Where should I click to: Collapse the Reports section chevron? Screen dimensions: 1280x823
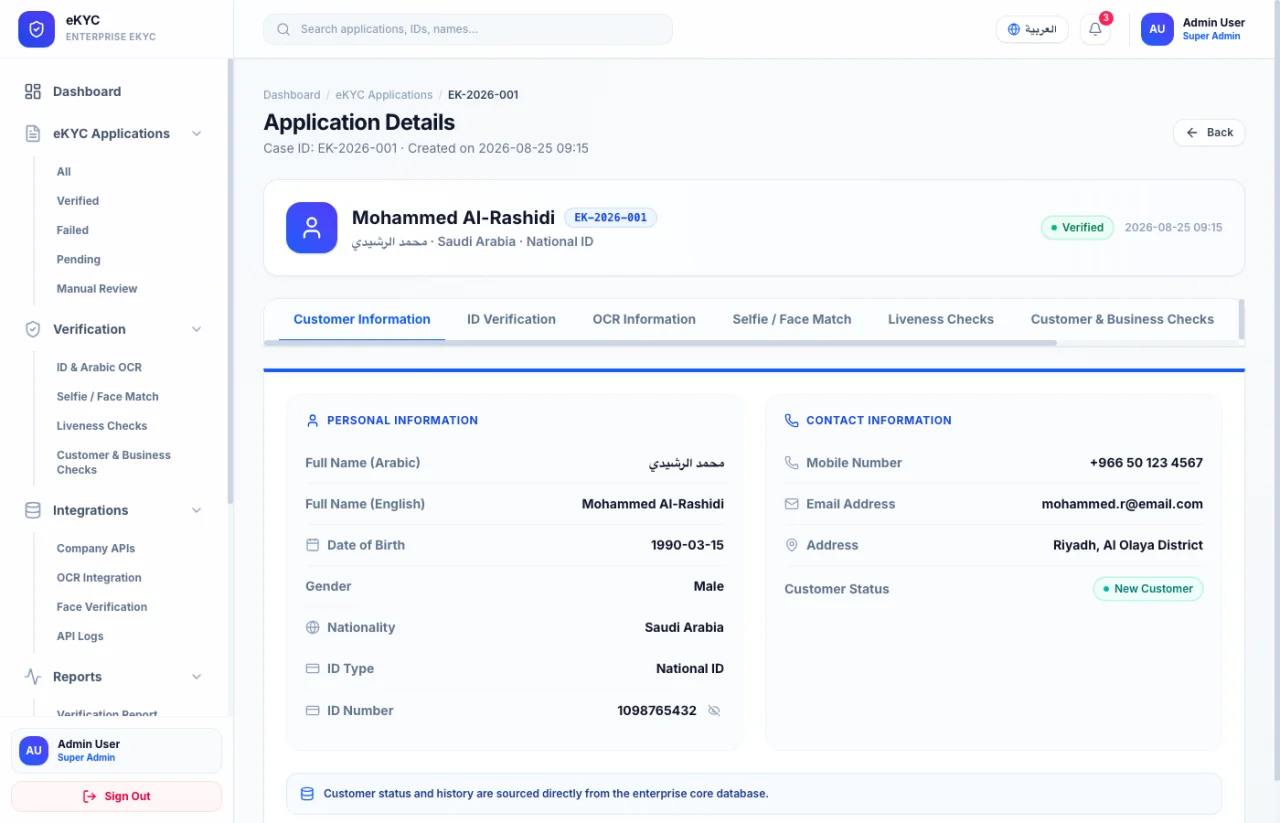pyautogui.click(x=196, y=677)
